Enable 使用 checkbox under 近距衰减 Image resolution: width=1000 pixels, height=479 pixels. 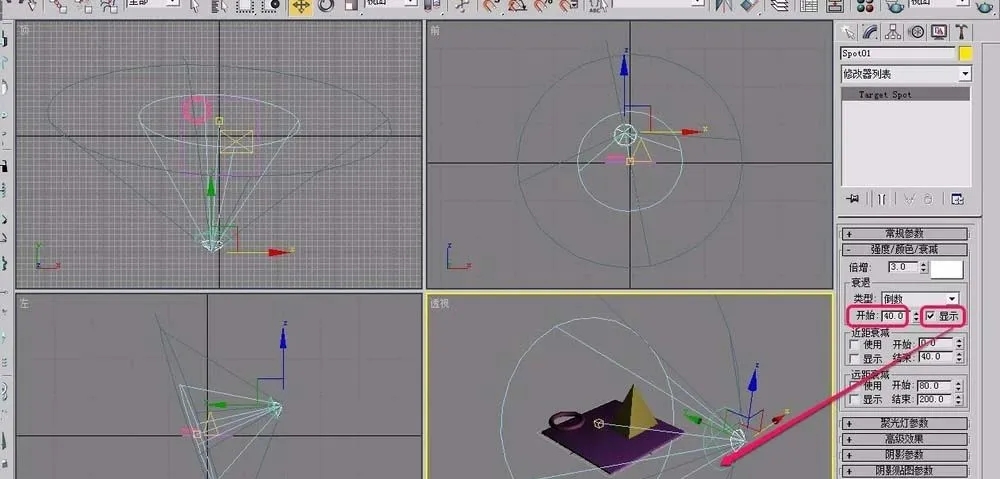pos(855,344)
